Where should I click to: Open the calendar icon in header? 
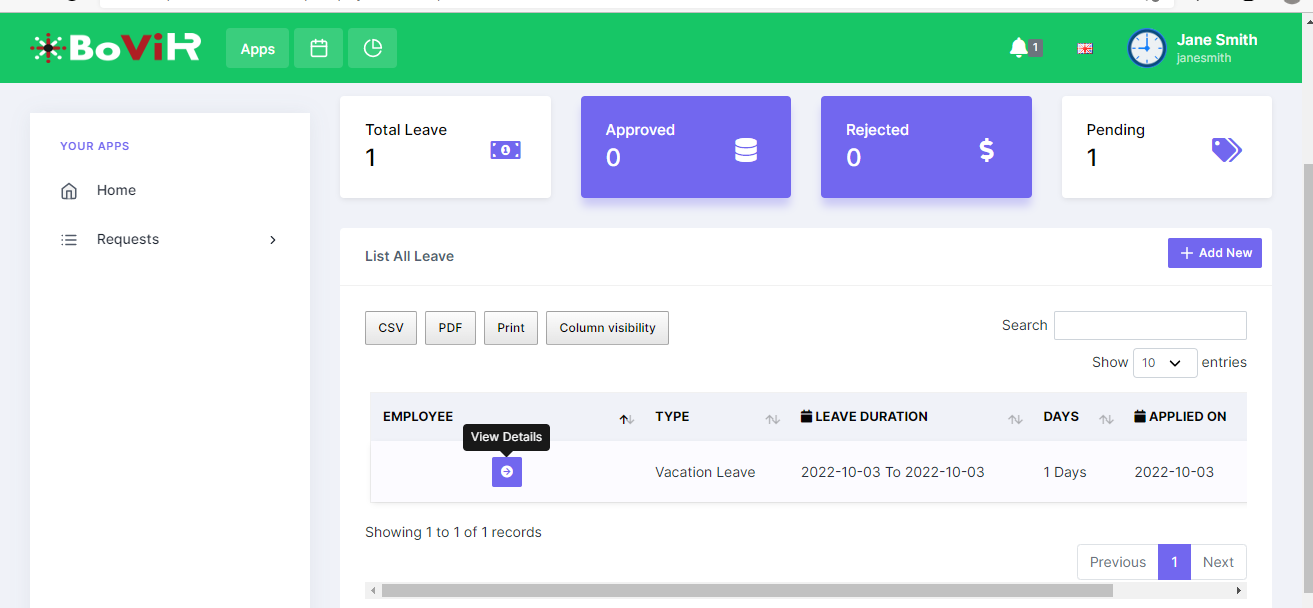(319, 48)
